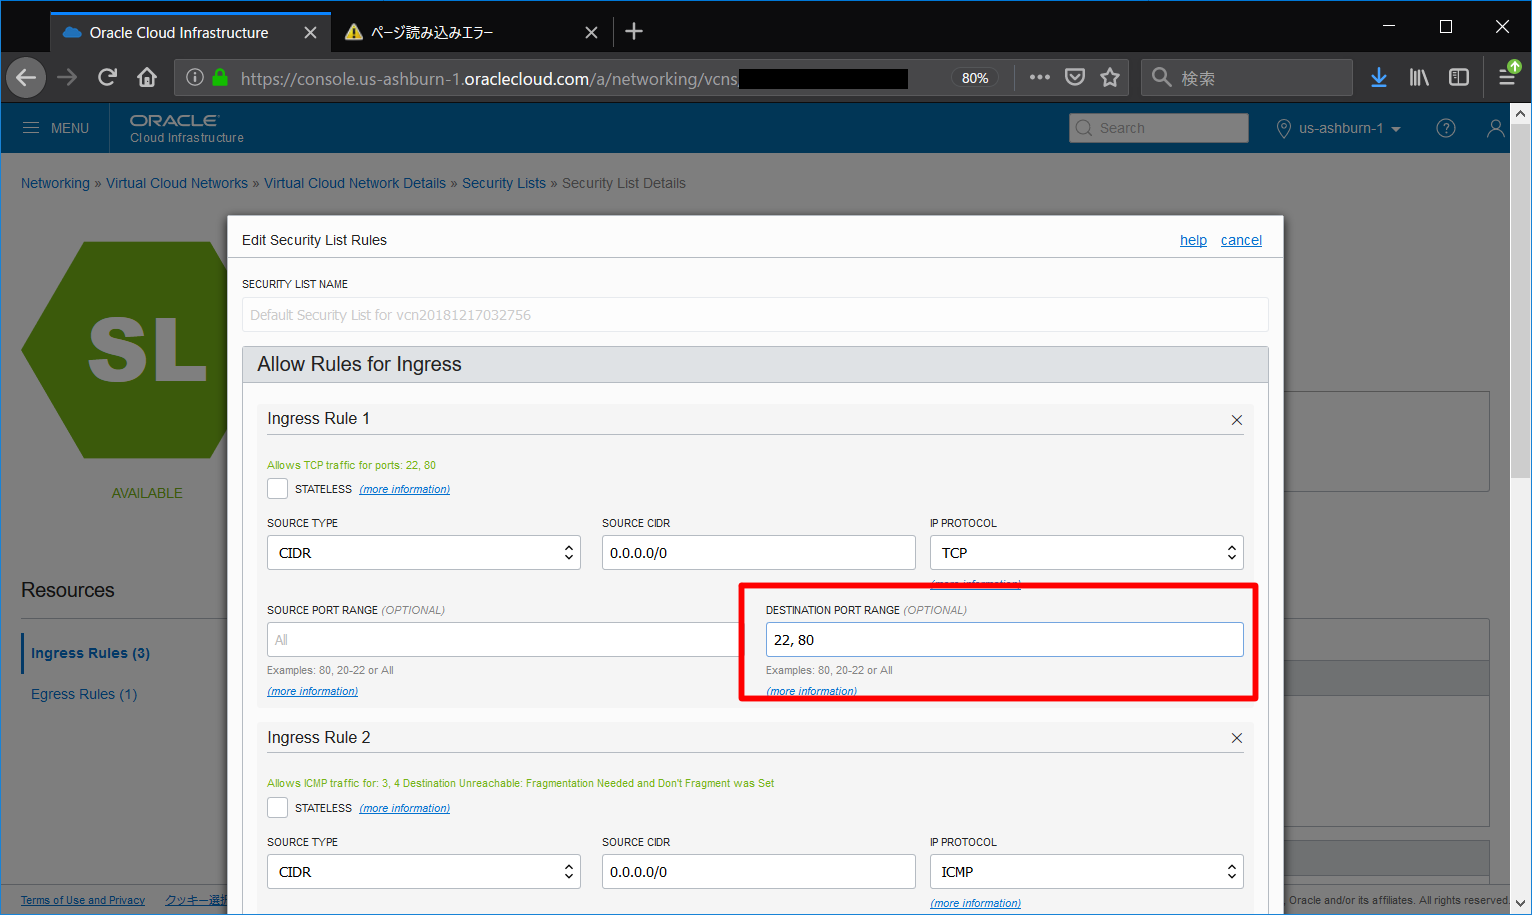Go back with the browser back arrow

click(x=26, y=77)
